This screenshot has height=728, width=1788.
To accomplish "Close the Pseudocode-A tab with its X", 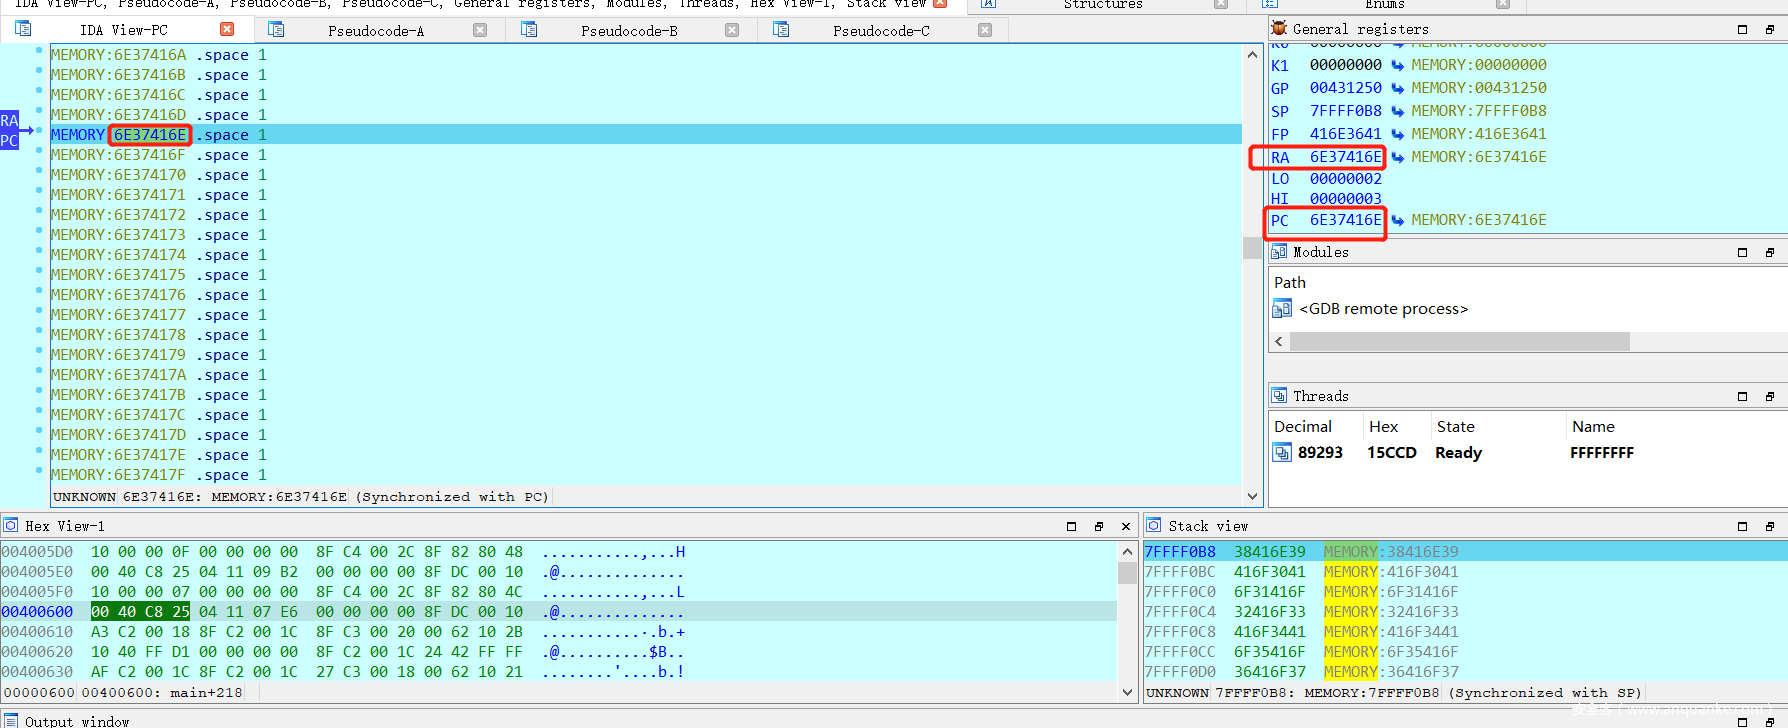I will coord(480,30).
